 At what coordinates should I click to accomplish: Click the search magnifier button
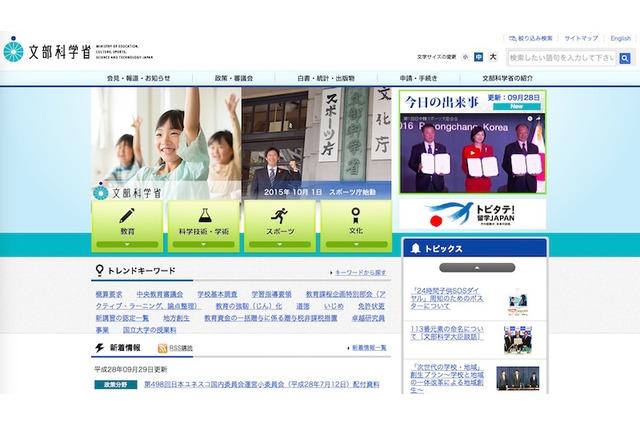click(624, 58)
